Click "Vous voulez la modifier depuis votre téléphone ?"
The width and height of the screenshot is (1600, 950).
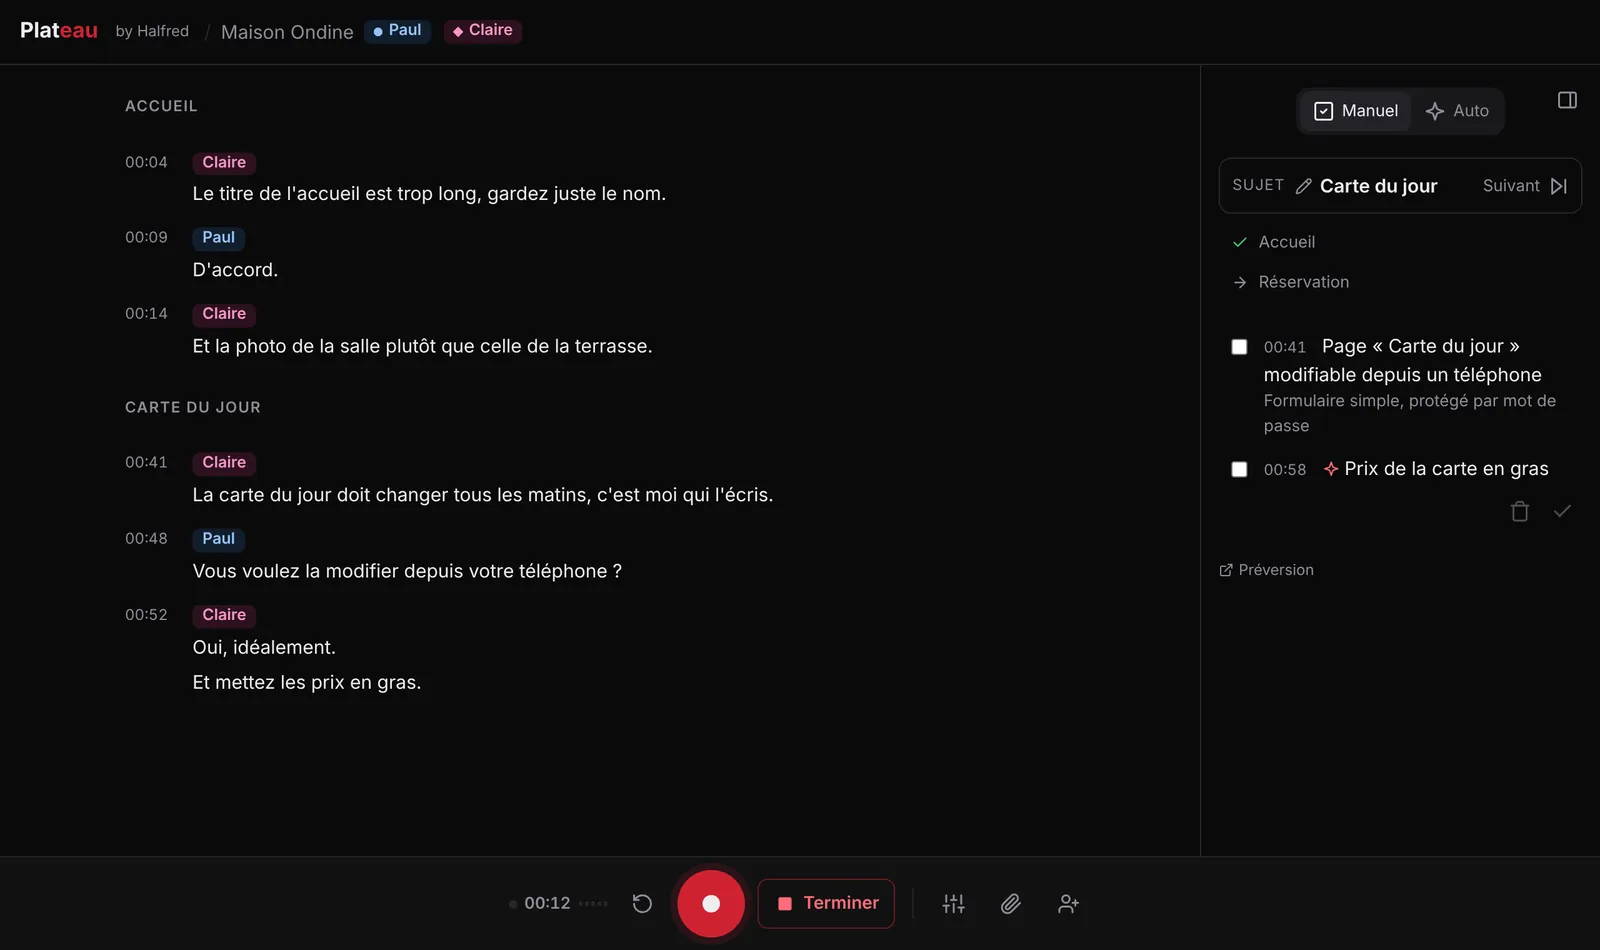click(x=407, y=571)
